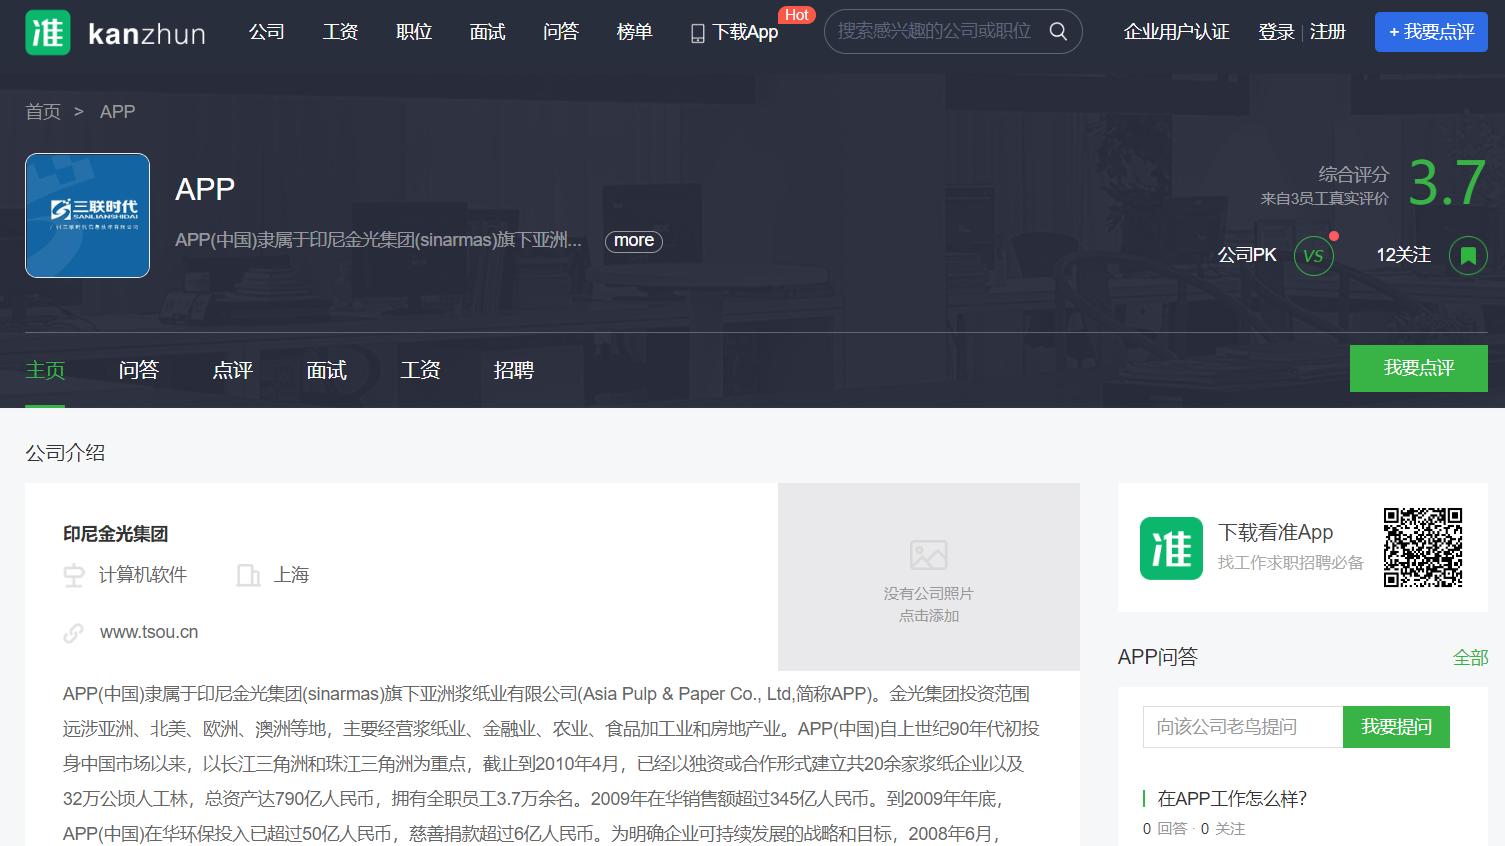Click 我要提问 to ask a question
Image resolution: width=1505 pixels, height=846 pixels.
click(1396, 727)
